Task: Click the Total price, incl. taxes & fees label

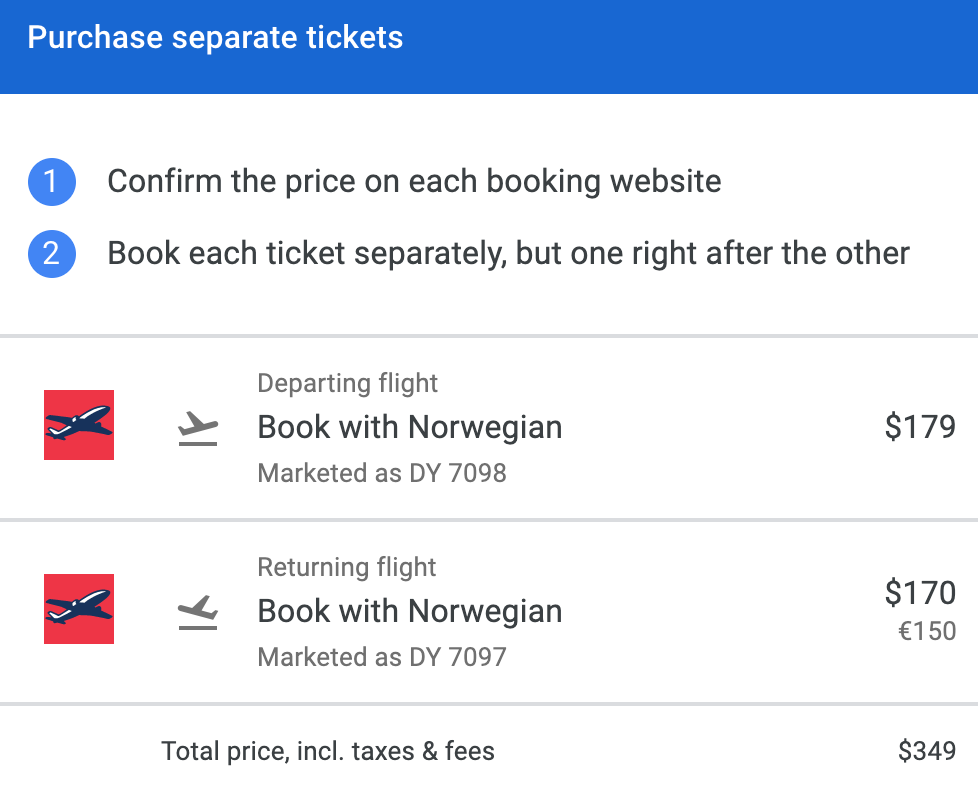Action: (x=328, y=751)
